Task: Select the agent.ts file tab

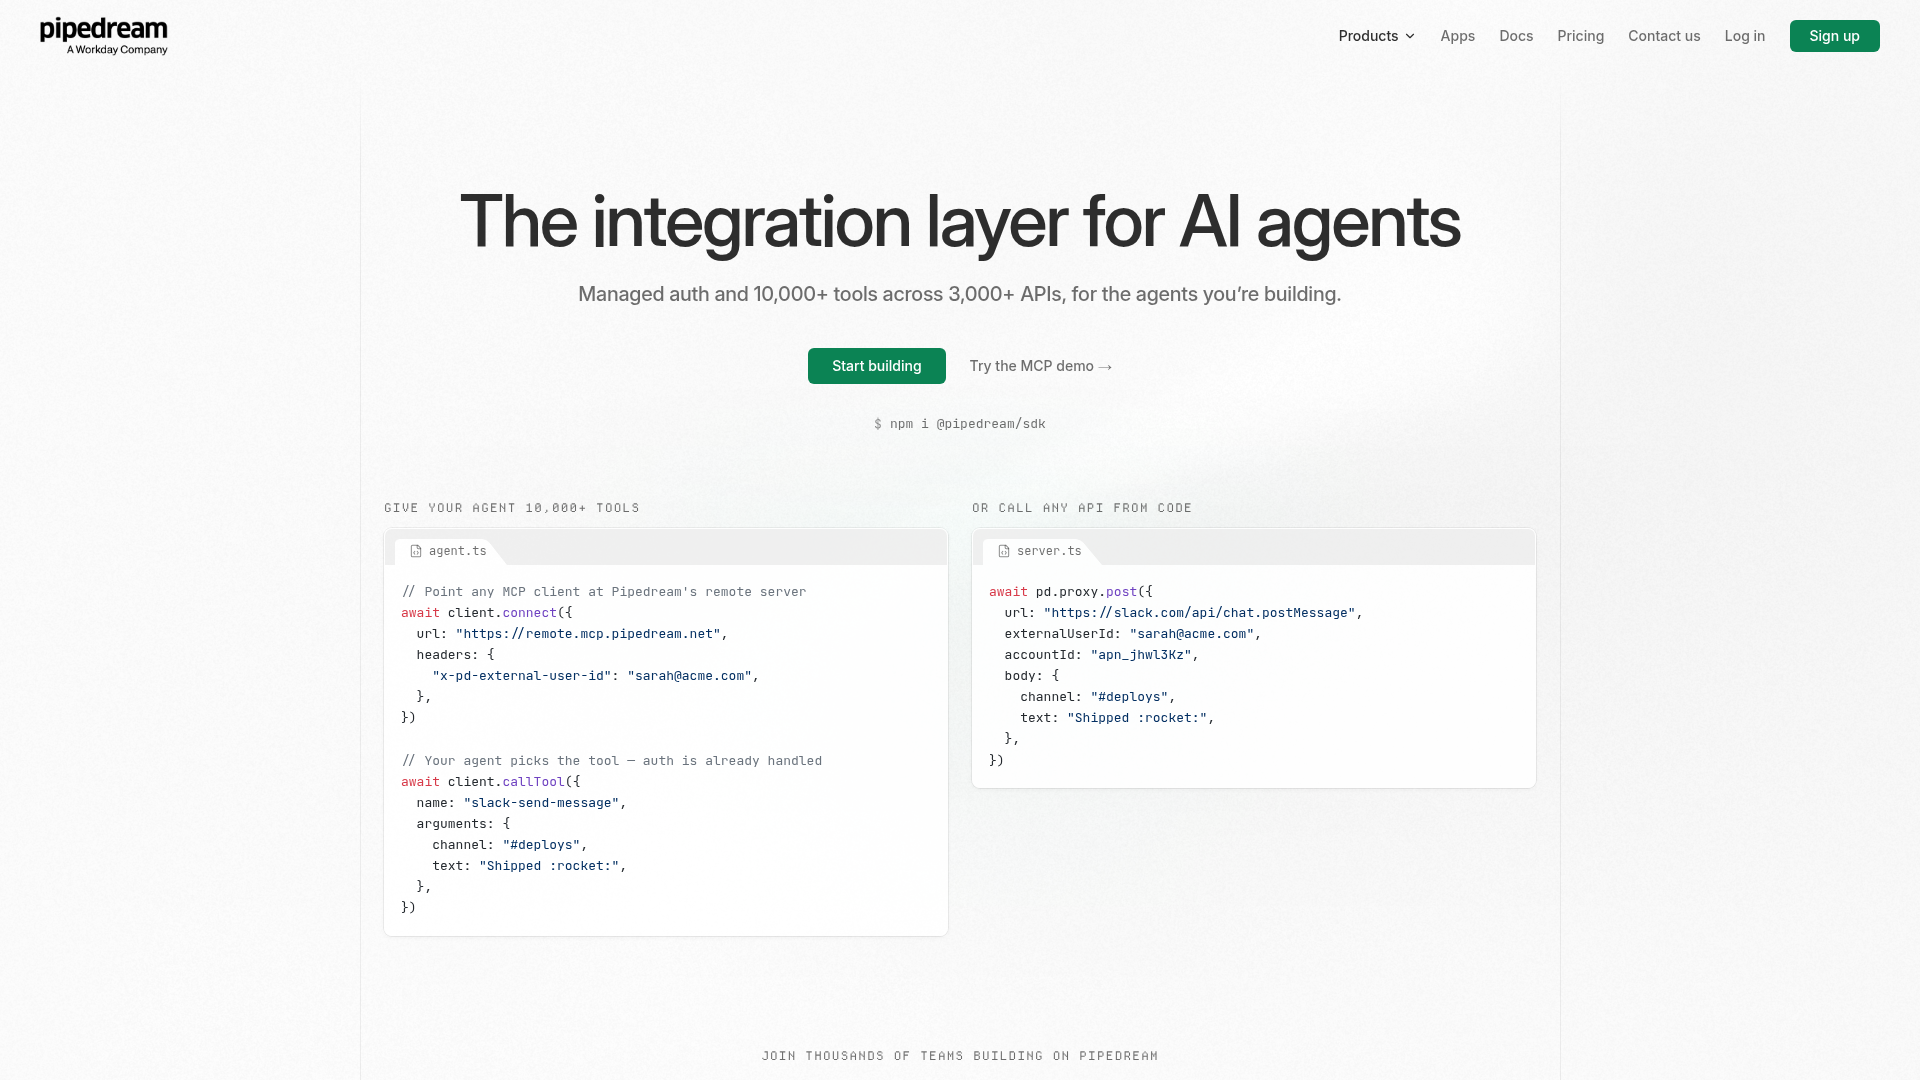Action: pyautogui.click(x=448, y=551)
